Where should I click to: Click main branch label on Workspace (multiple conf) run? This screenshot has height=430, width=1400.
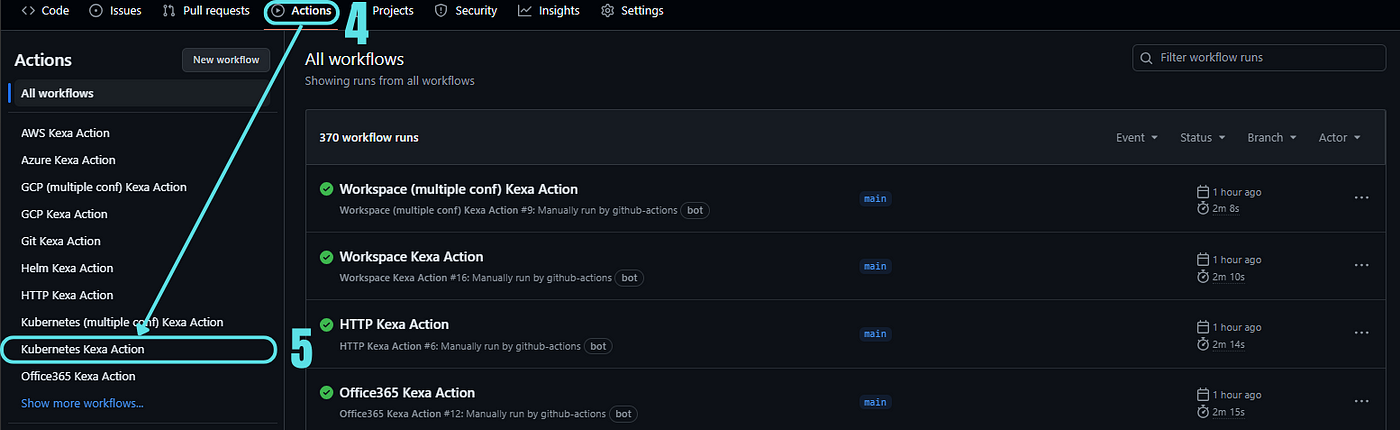(875, 198)
